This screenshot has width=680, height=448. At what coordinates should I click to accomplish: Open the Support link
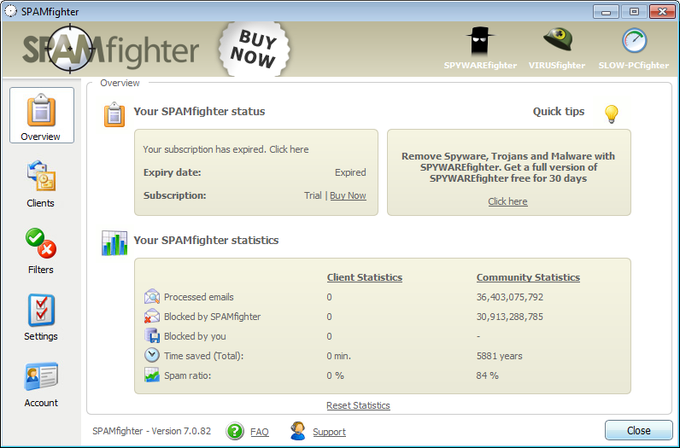(x=329, y=432)
